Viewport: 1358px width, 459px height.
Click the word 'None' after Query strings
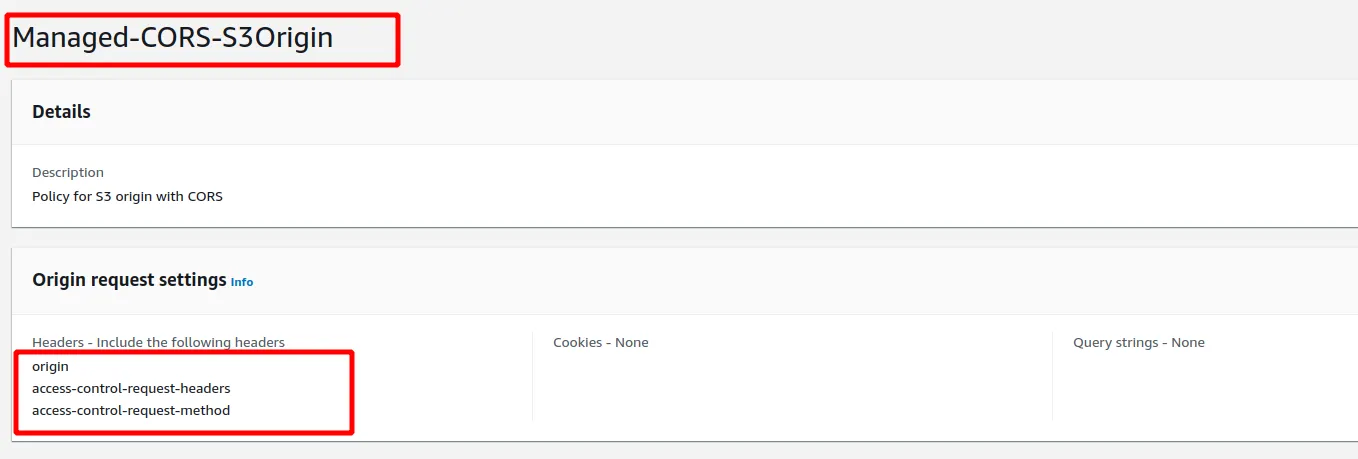coord(1188,342)
